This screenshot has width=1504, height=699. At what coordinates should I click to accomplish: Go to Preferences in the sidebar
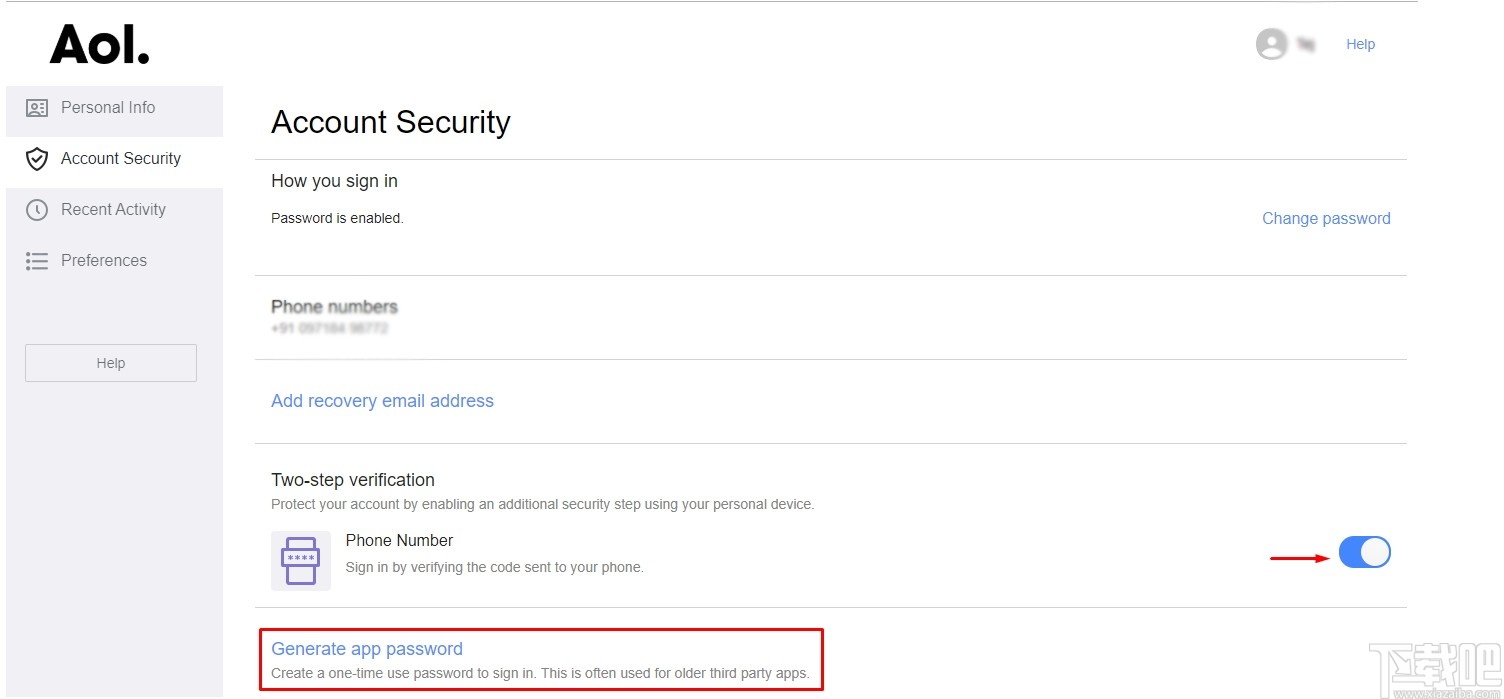pos(104,261)
